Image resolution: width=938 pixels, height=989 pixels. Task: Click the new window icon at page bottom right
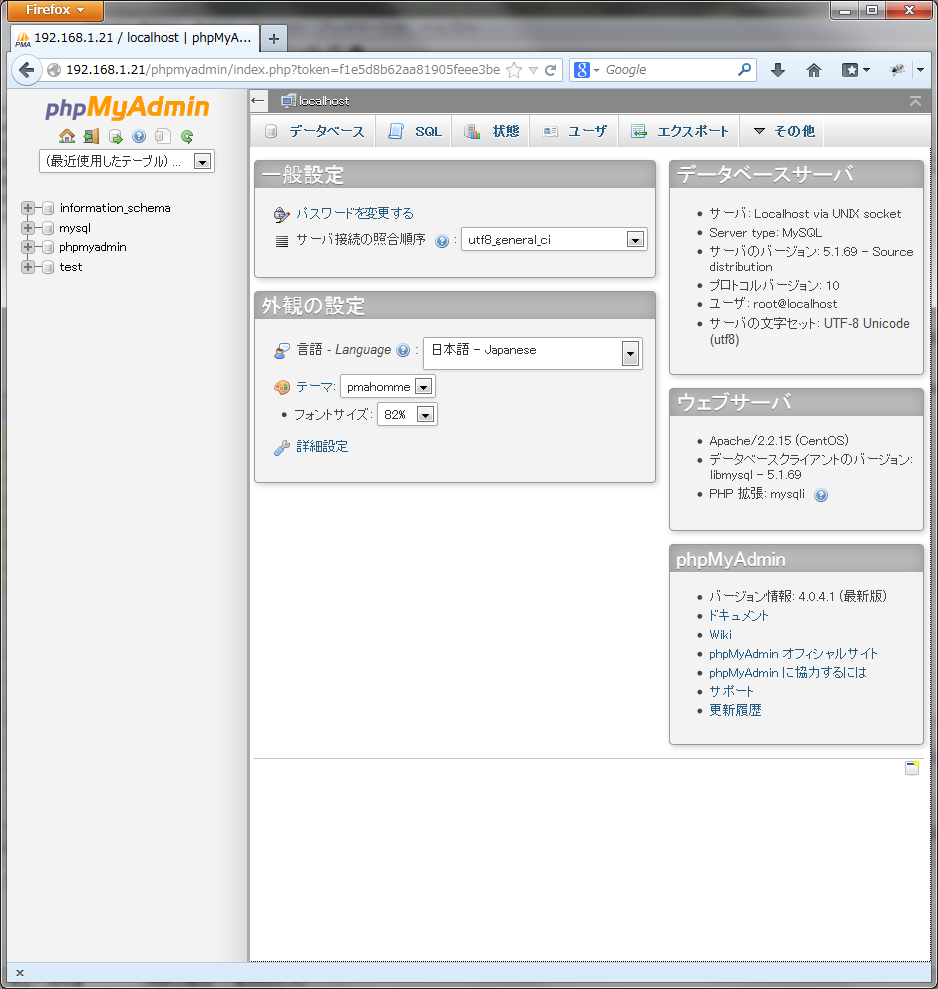912,768
